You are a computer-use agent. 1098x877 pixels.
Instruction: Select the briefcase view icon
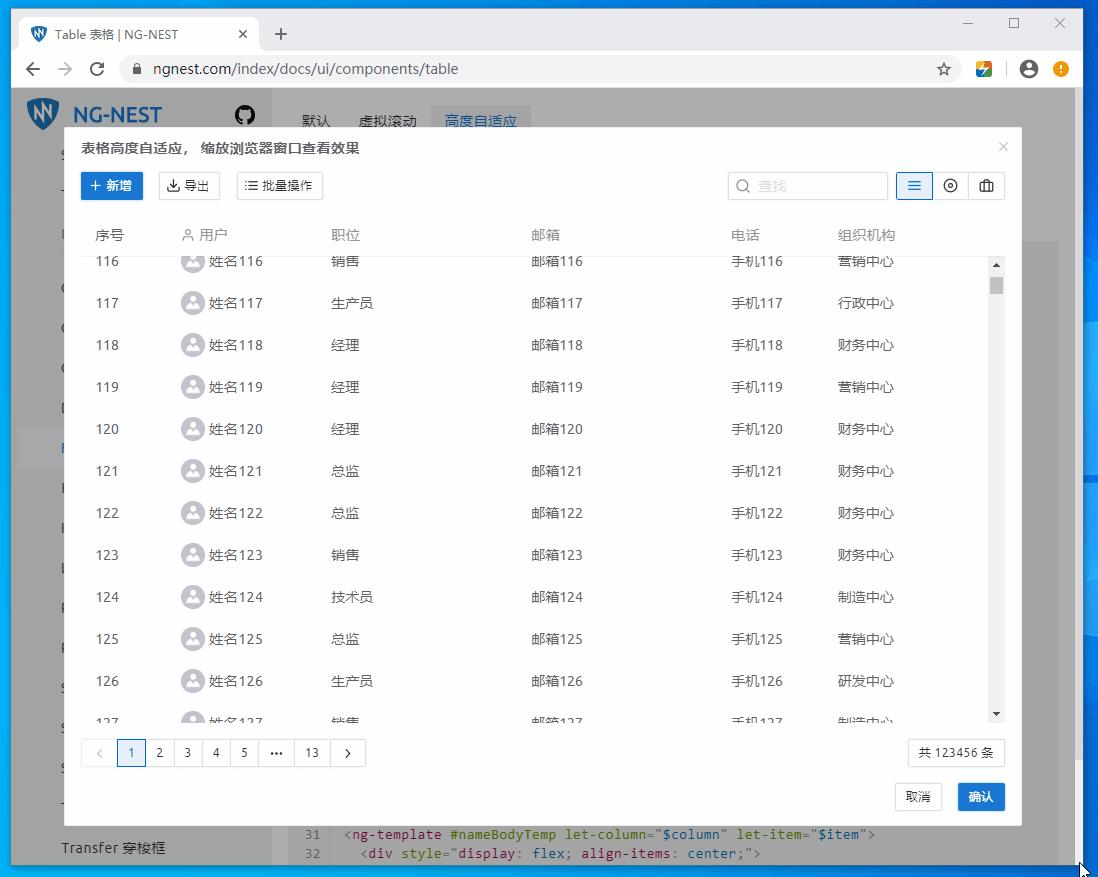click(986, 185)
